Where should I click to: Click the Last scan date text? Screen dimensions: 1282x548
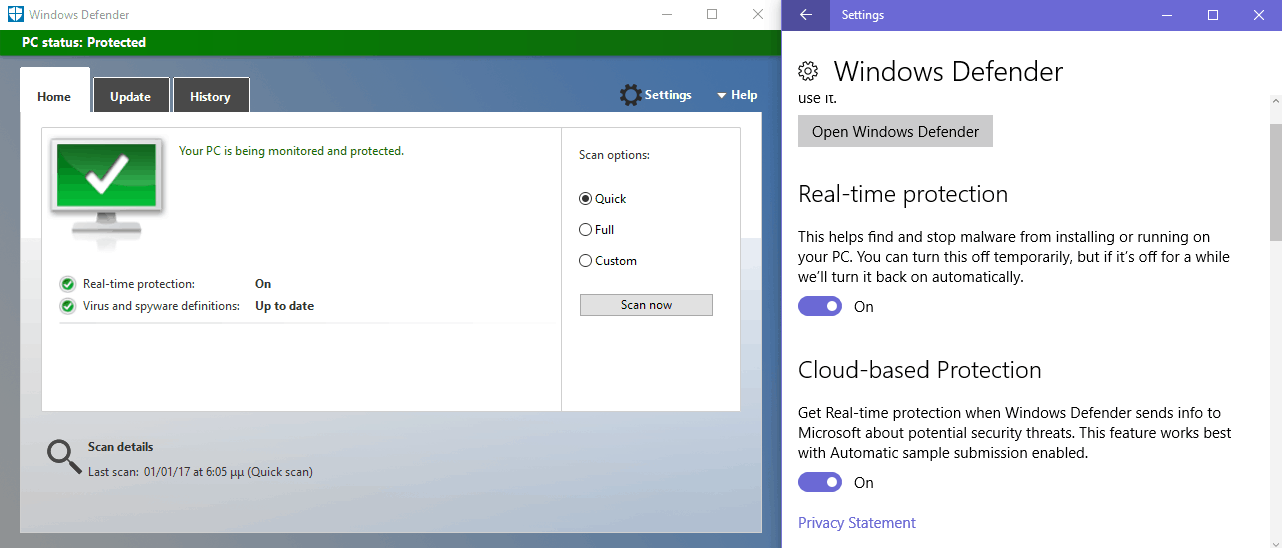(x=200, y=471)
